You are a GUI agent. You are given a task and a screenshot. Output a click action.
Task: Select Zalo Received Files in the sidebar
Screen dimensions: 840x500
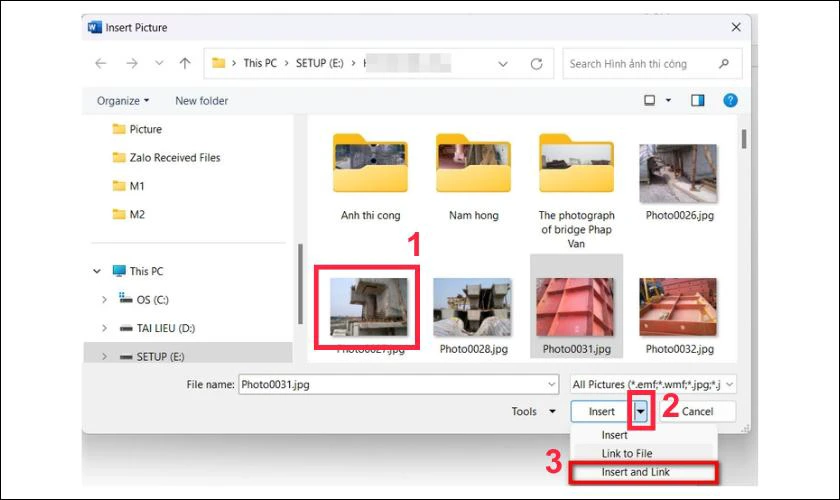tap(167, 158)
